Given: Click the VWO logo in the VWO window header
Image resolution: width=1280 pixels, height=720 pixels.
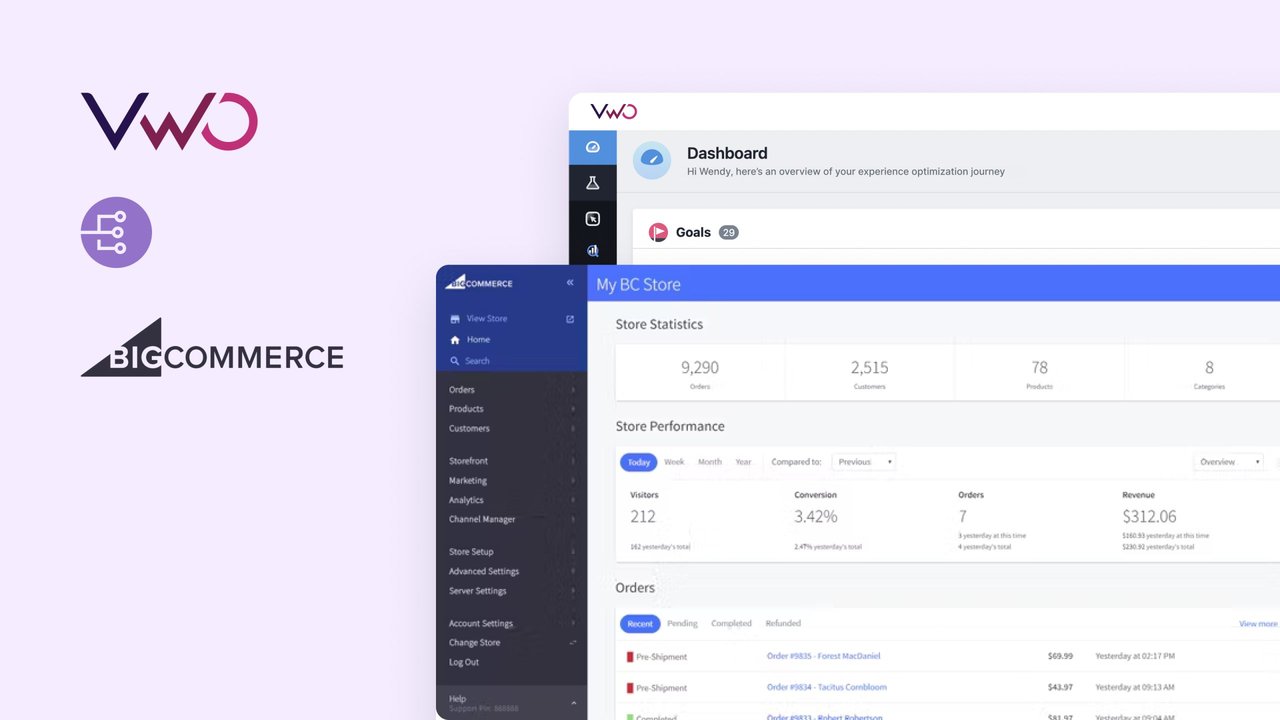Looking at the screenshot, I should pyautogui.click(x=613, y=111).
